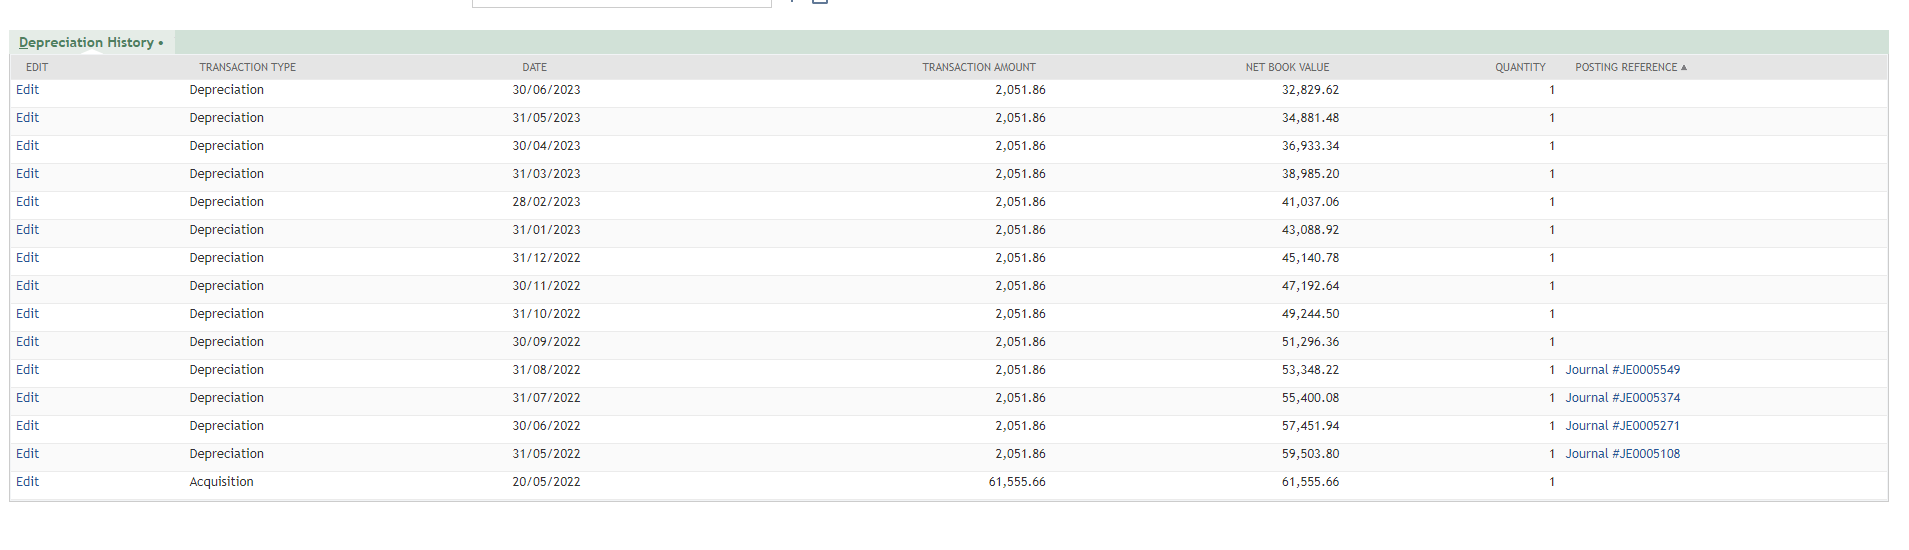The height and width of the screenshot is (550, 1909).
Task: Edit the 31/08/2022 depreciation row
Action: [27, 370]
